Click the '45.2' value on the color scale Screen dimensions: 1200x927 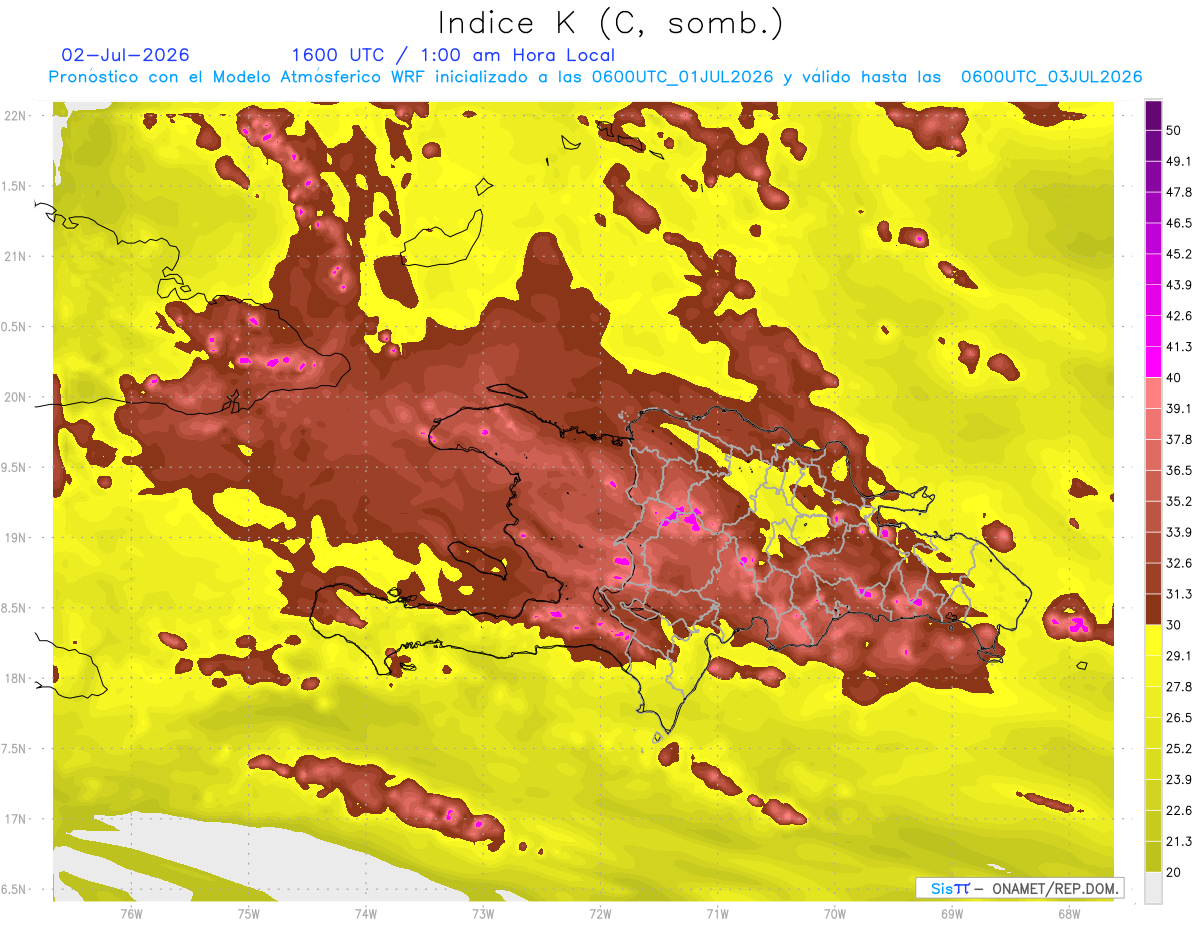[1179, 254]
